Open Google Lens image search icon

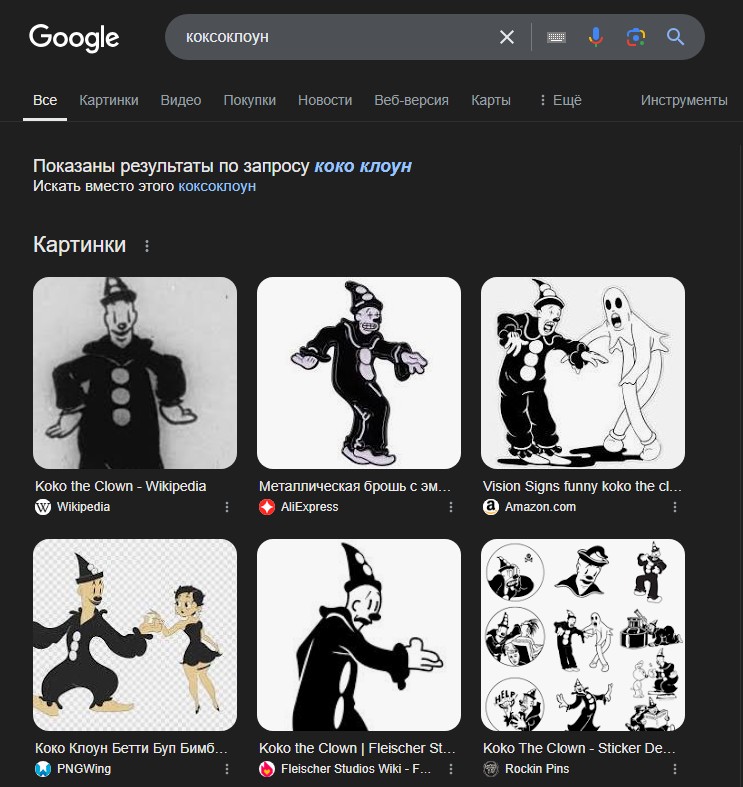pos(636,37)
